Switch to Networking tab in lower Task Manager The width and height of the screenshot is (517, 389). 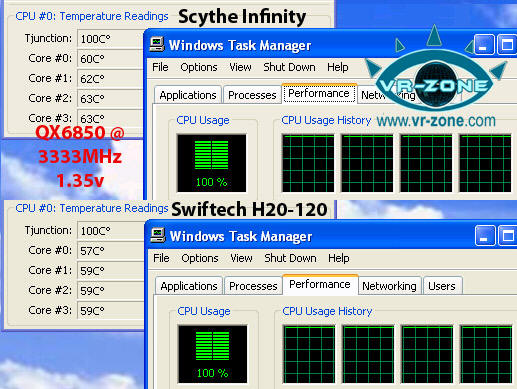389,286
